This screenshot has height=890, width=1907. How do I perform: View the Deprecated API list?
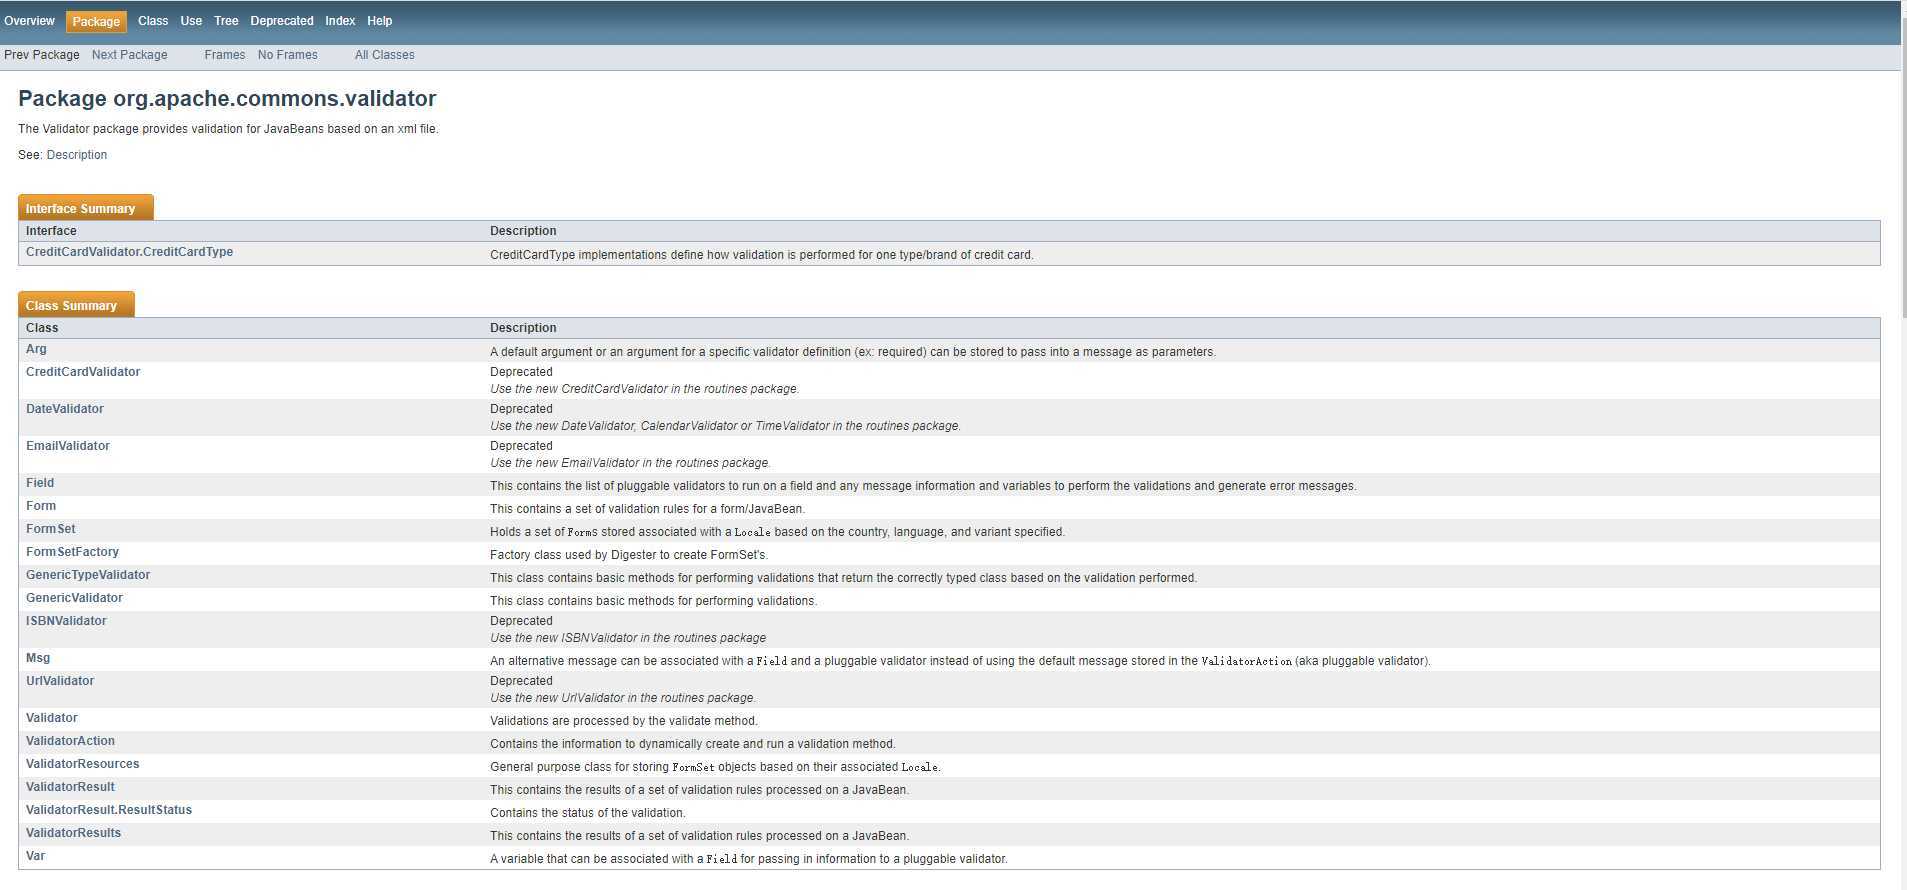click(x=282, y=21)
